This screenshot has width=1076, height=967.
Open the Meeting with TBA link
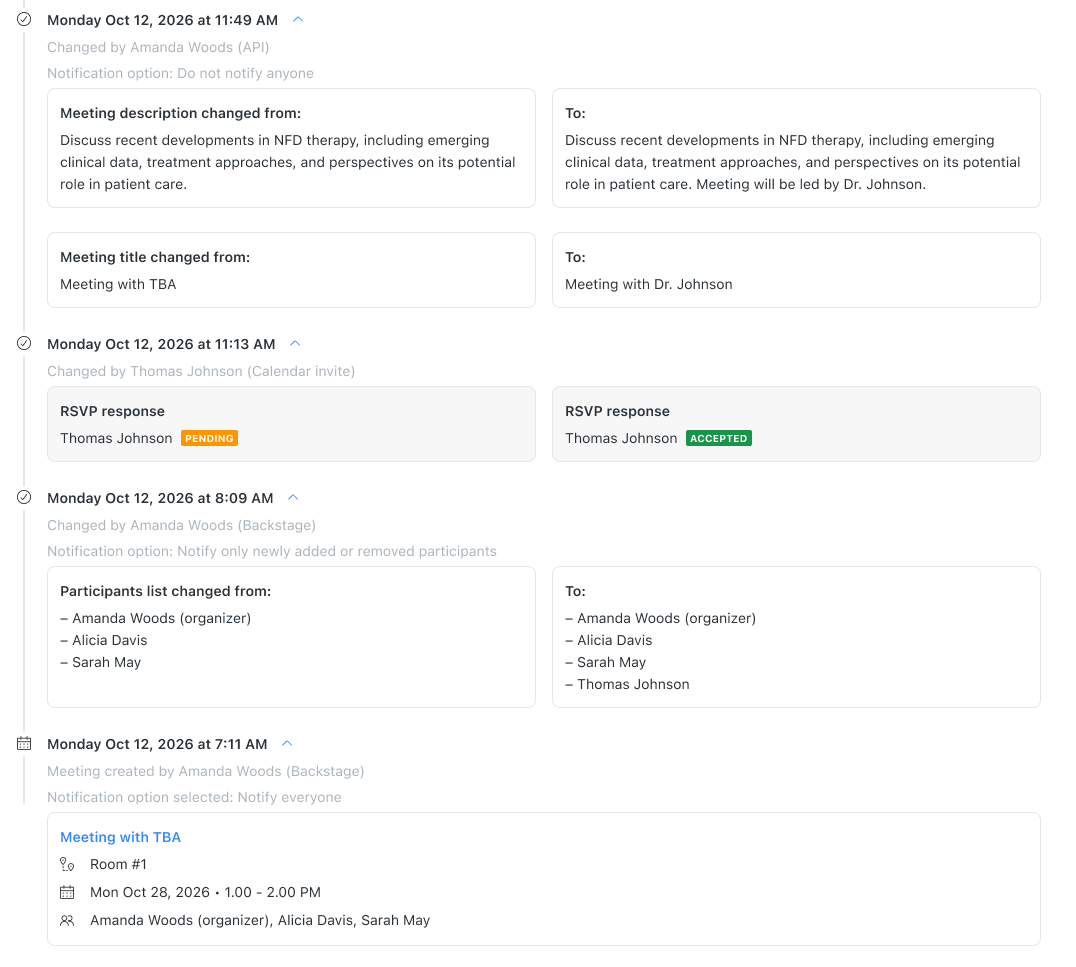pos(120,837)
